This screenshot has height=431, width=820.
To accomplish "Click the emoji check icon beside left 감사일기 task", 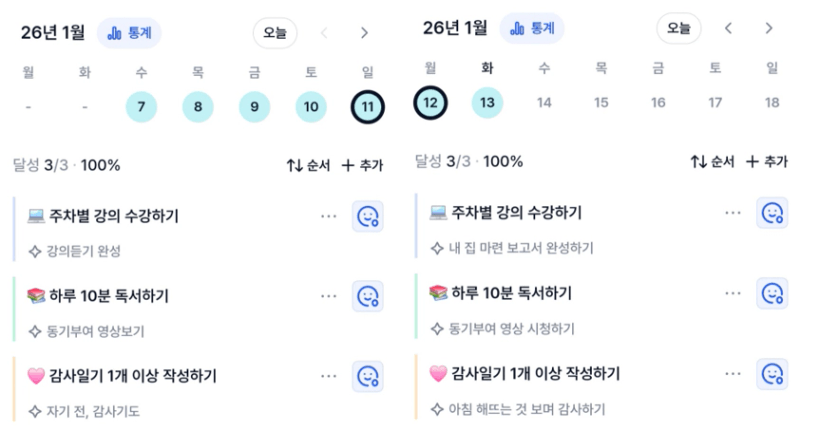I will [x=367, y=376].
